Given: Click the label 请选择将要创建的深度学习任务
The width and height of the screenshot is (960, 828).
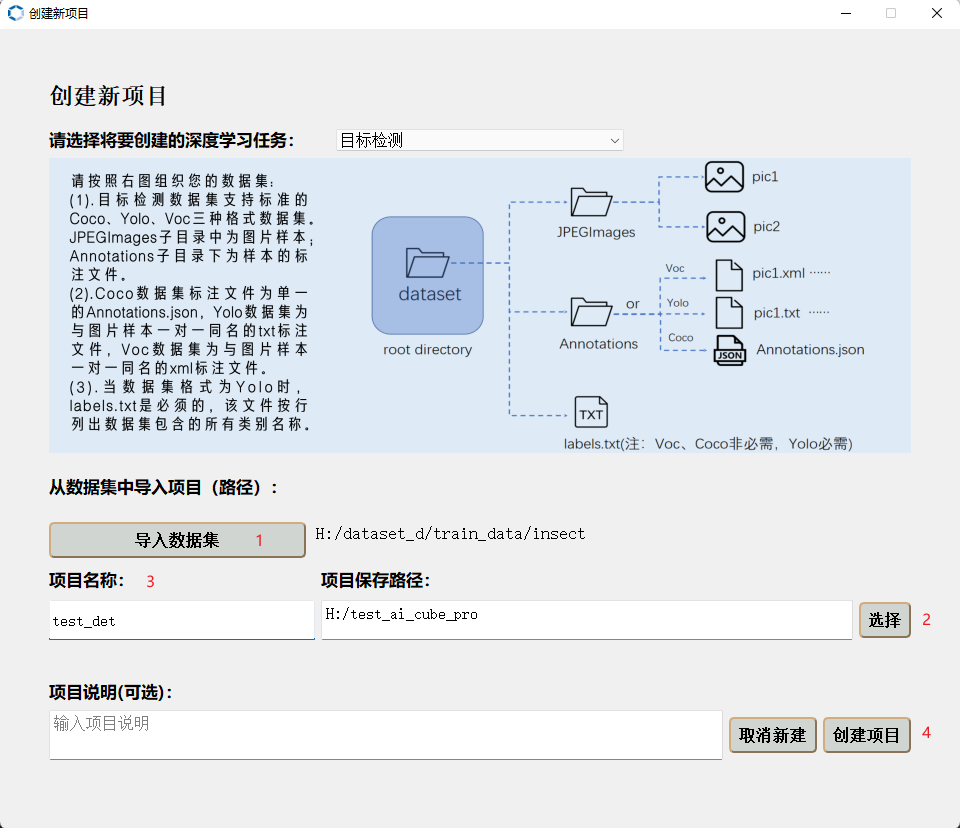Looking at the screenshot, I should (x=171, y=141).
